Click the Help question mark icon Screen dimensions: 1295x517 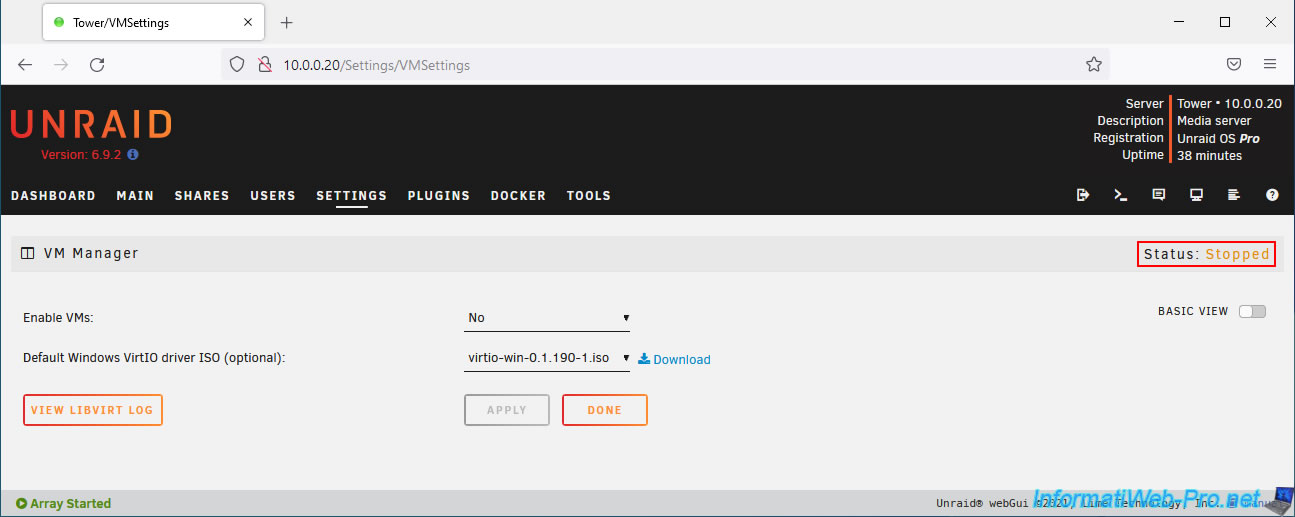click(x=1272, y=196)
